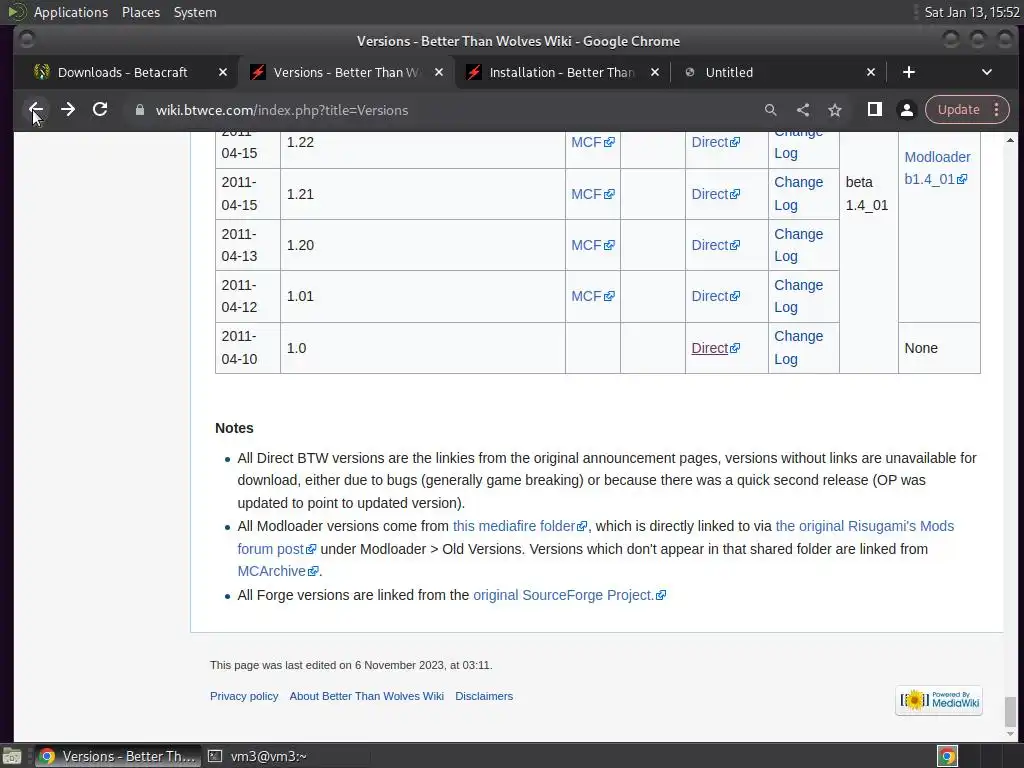The image size is (1024, 768).
Task: Click the scrollbar down arrow
Action: tap(1010, 734)
